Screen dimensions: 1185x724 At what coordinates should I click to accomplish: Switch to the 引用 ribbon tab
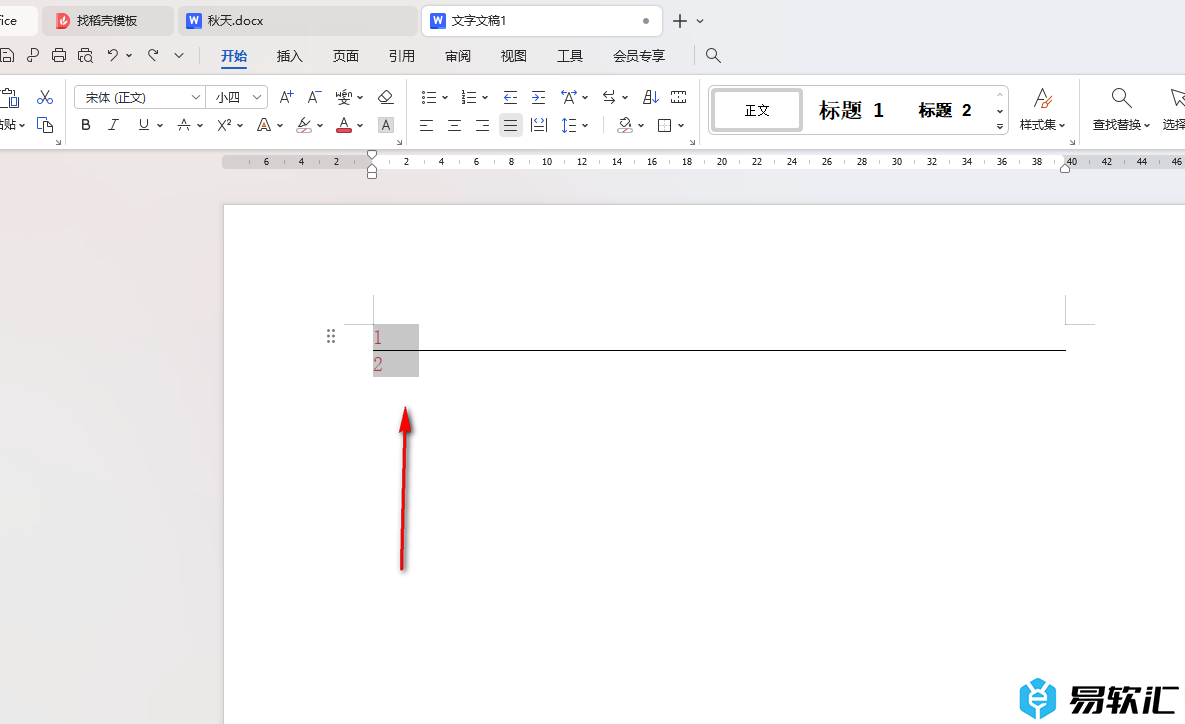pyautogui.click(x=401, y=56)
